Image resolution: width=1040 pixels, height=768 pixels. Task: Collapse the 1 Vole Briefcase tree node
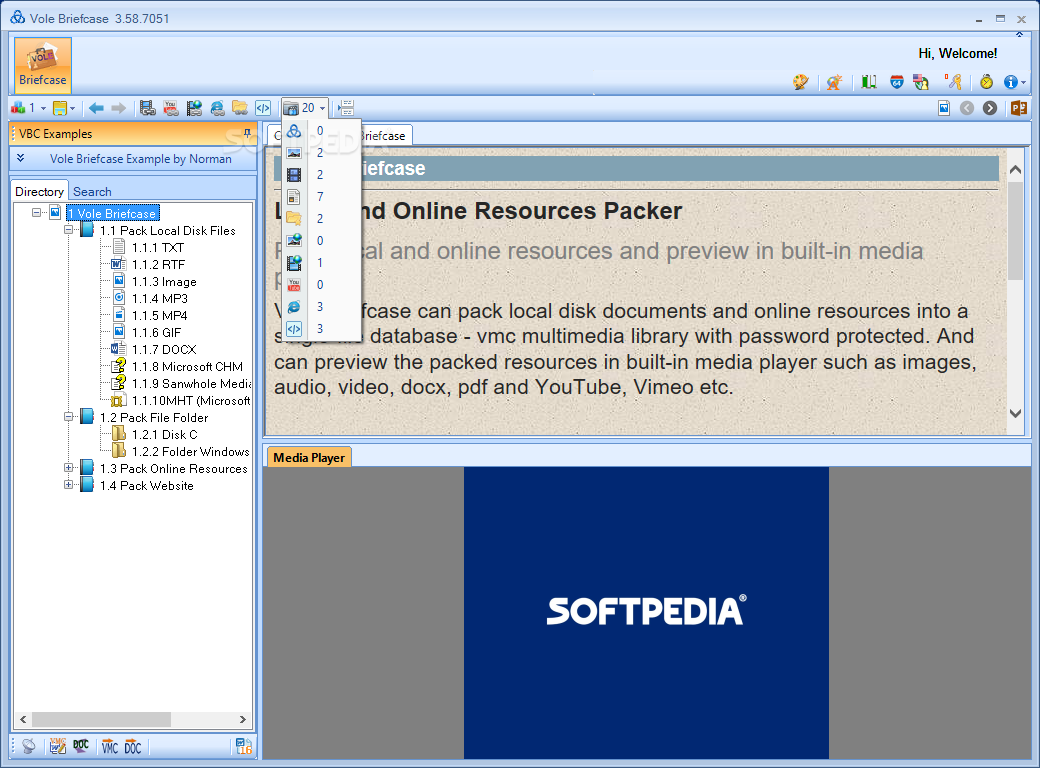[36, 213]
